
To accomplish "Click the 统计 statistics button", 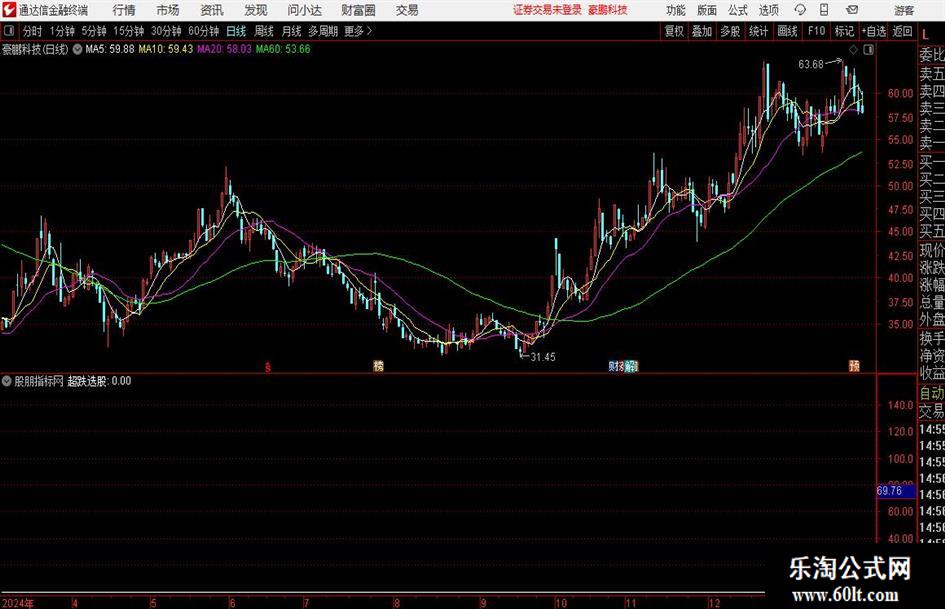I will point(758,31).
